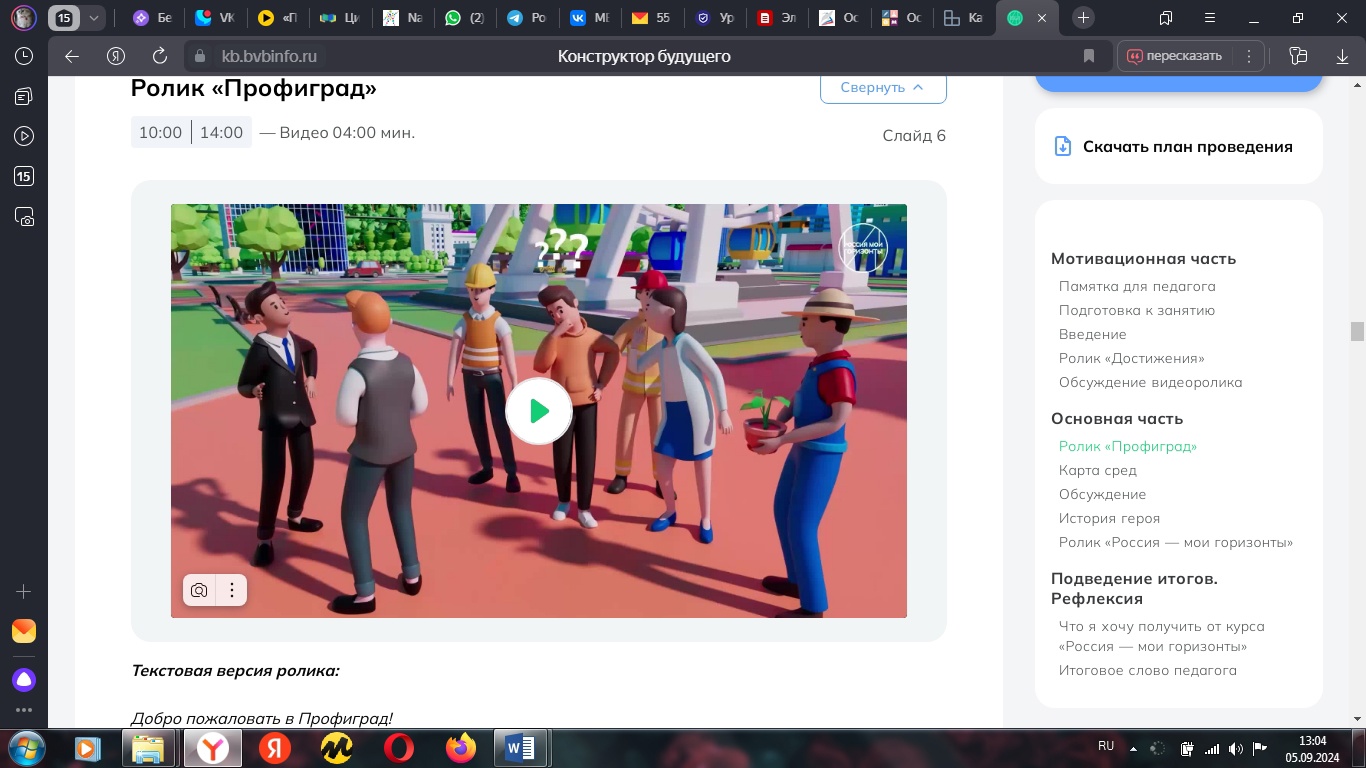The height and width of the screenshot is (768, 1366).
Task: Click the page vertical scrollbar thumb
Action: pyautogui.click(x=1357, y=331)
